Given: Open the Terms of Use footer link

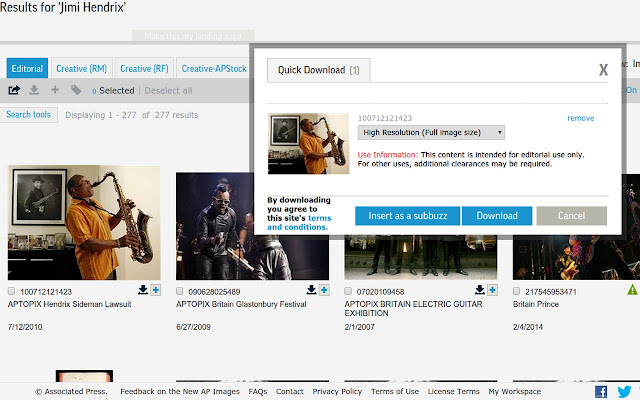Looking at the screenshot, I should (395, 391).
